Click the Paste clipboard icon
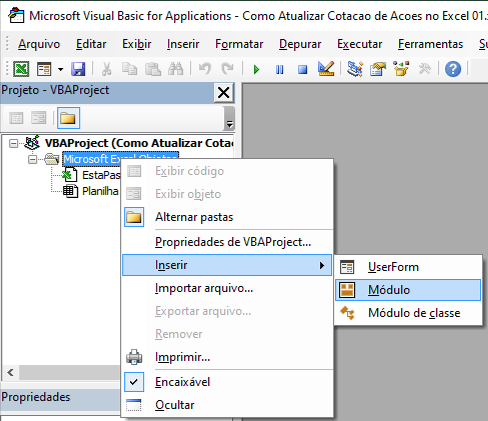 pyautogui.click(x=153, y=69)
